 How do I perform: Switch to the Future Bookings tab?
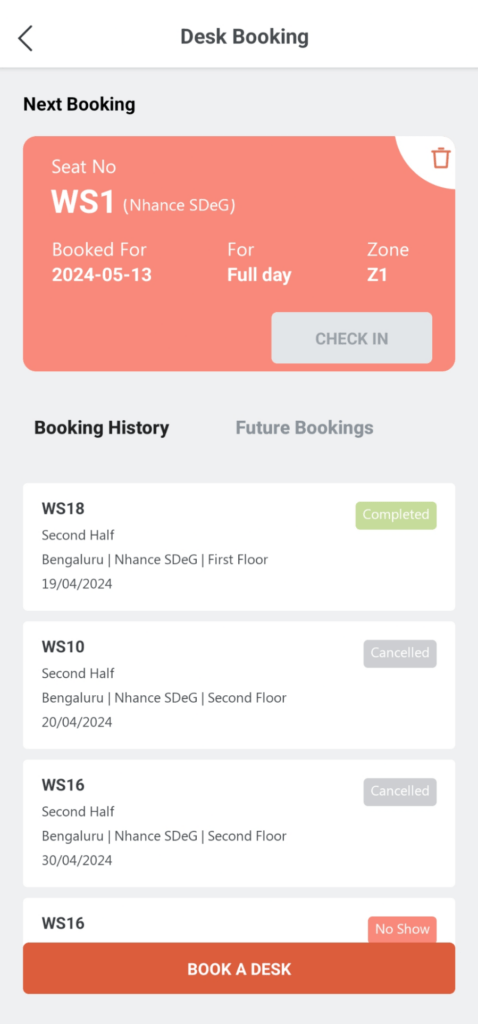click(304, 428)
